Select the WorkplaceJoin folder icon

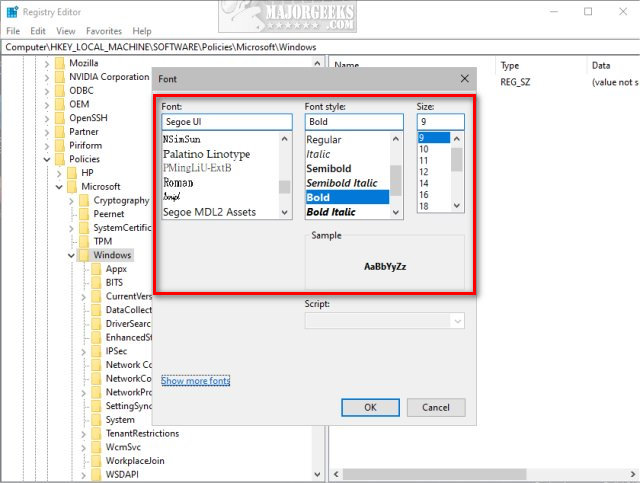pos(96,461)
